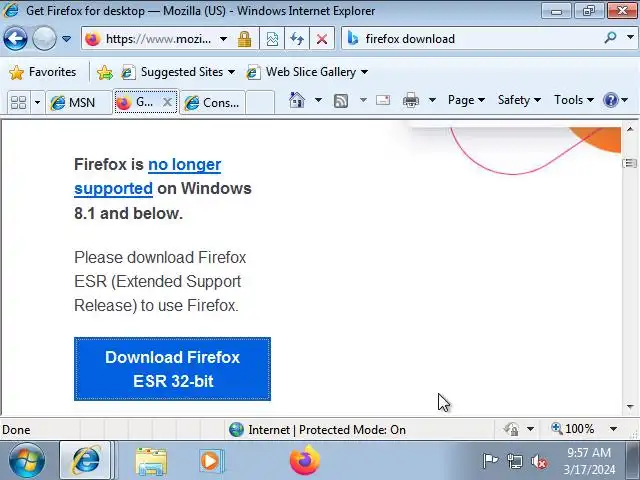Toggle Compatibility View broken-page icon
The image size is (640, 480).
272,39
